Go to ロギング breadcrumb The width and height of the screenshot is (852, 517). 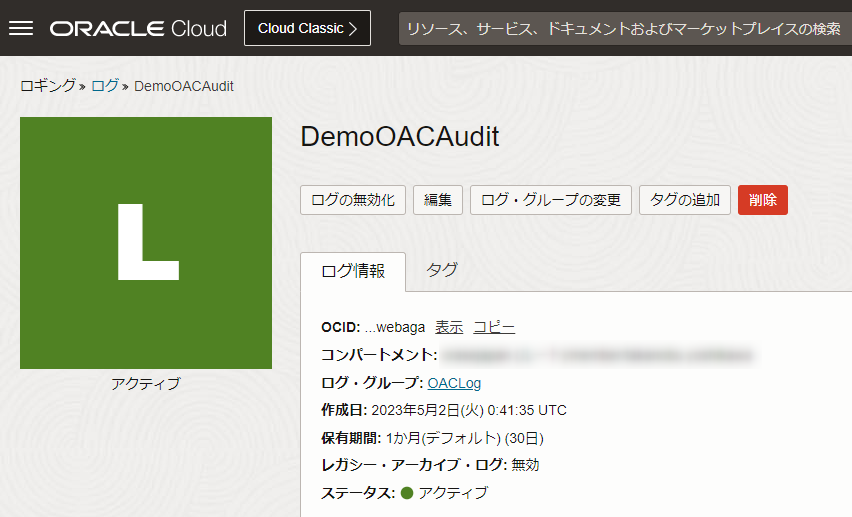[48, 86]
